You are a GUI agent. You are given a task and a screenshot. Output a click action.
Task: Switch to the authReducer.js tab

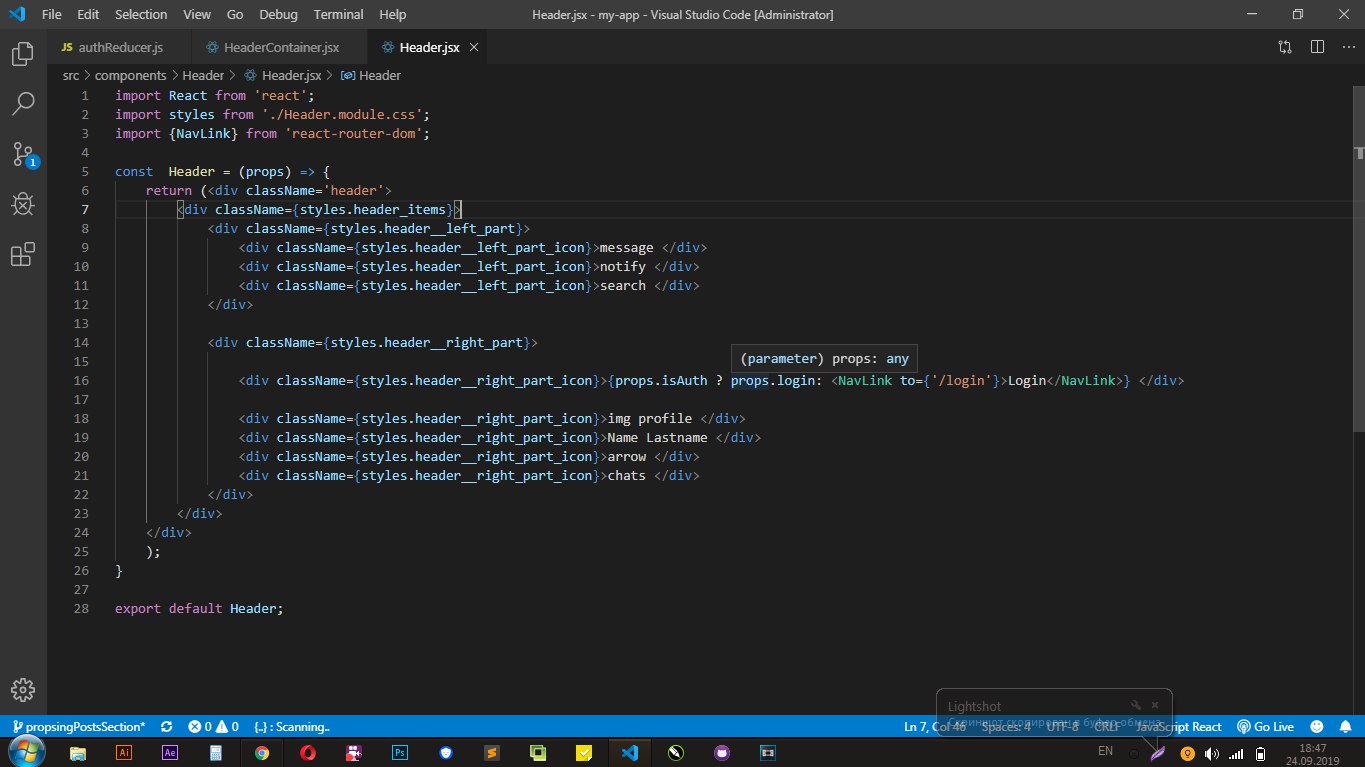[x=117, y=47]
